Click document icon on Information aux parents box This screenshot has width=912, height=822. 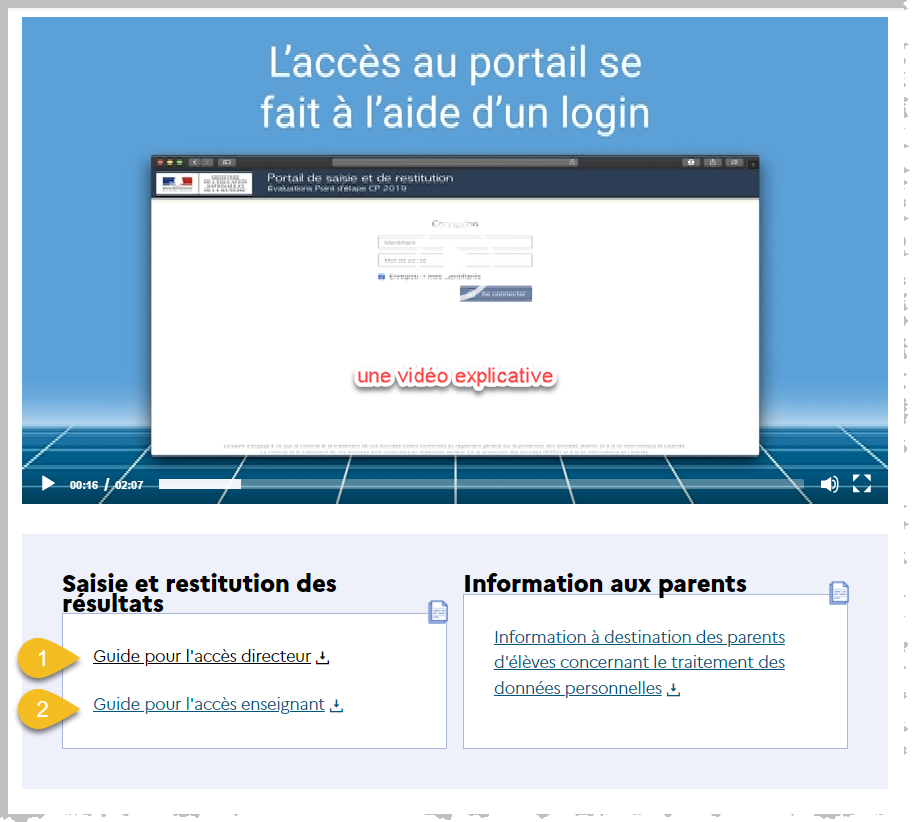[x=839, y=593]
